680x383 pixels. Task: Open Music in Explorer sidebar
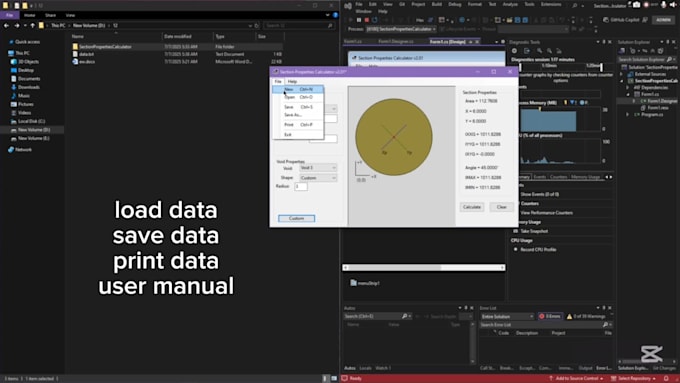(x=24, y=95)
